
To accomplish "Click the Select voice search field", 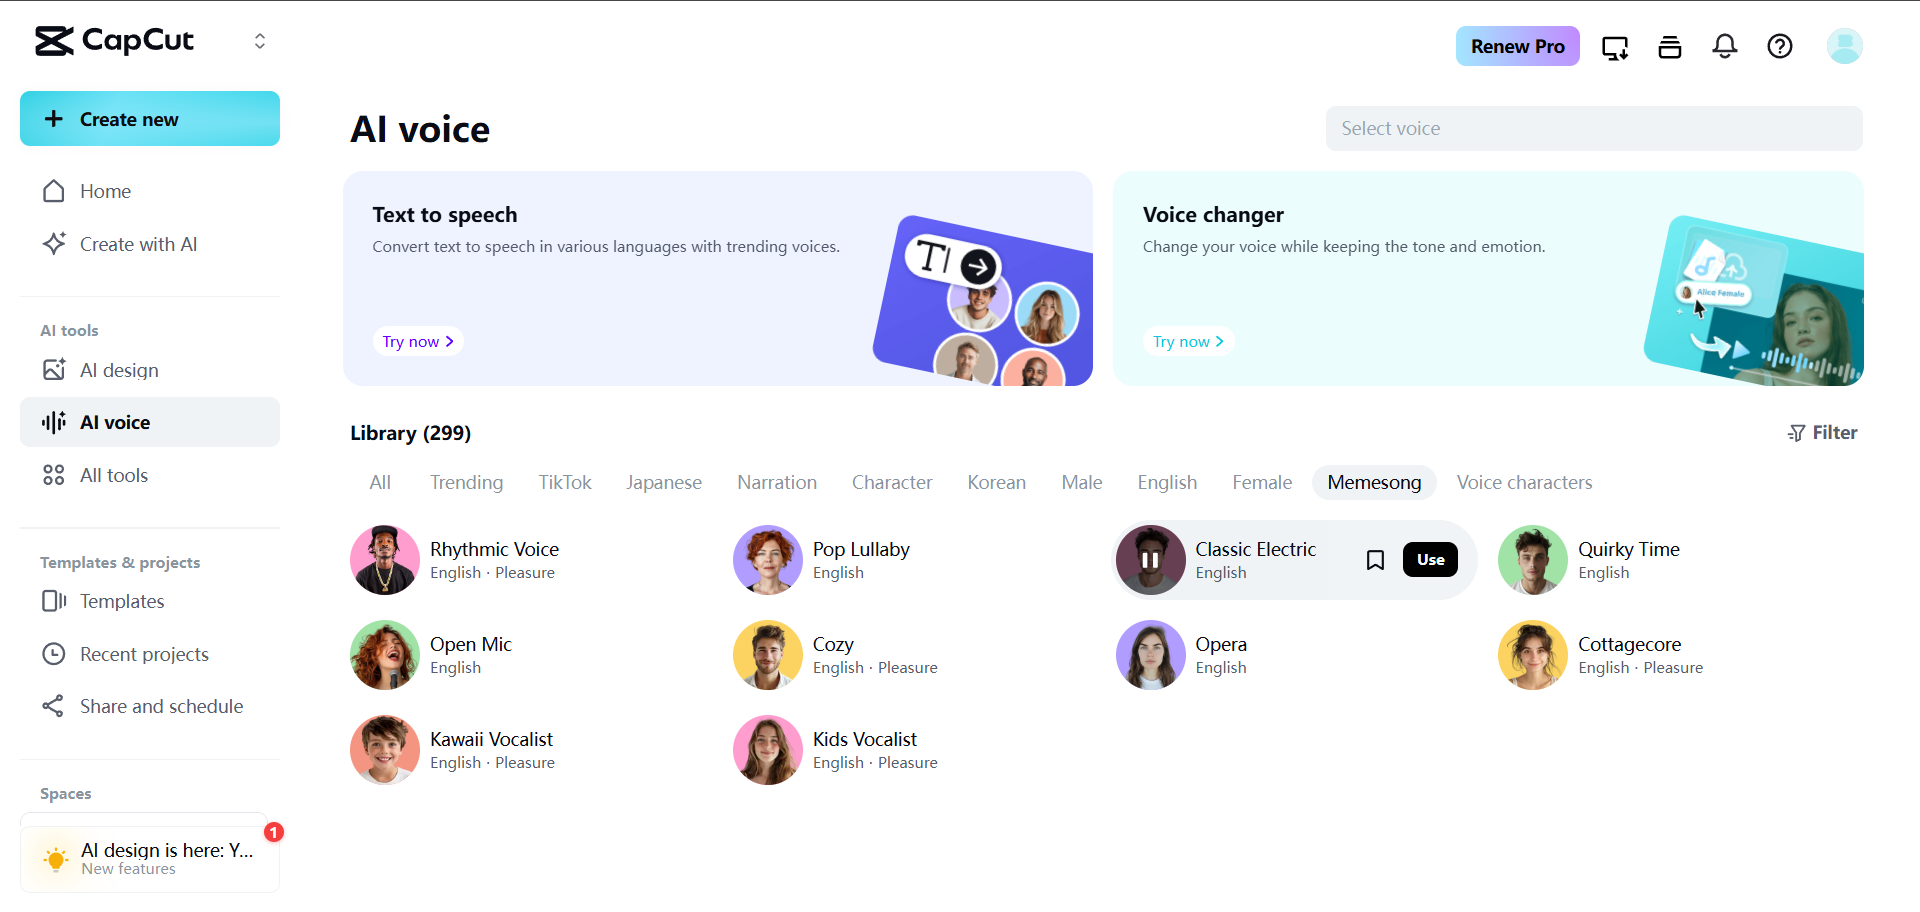I will (x=1594, y=128).
